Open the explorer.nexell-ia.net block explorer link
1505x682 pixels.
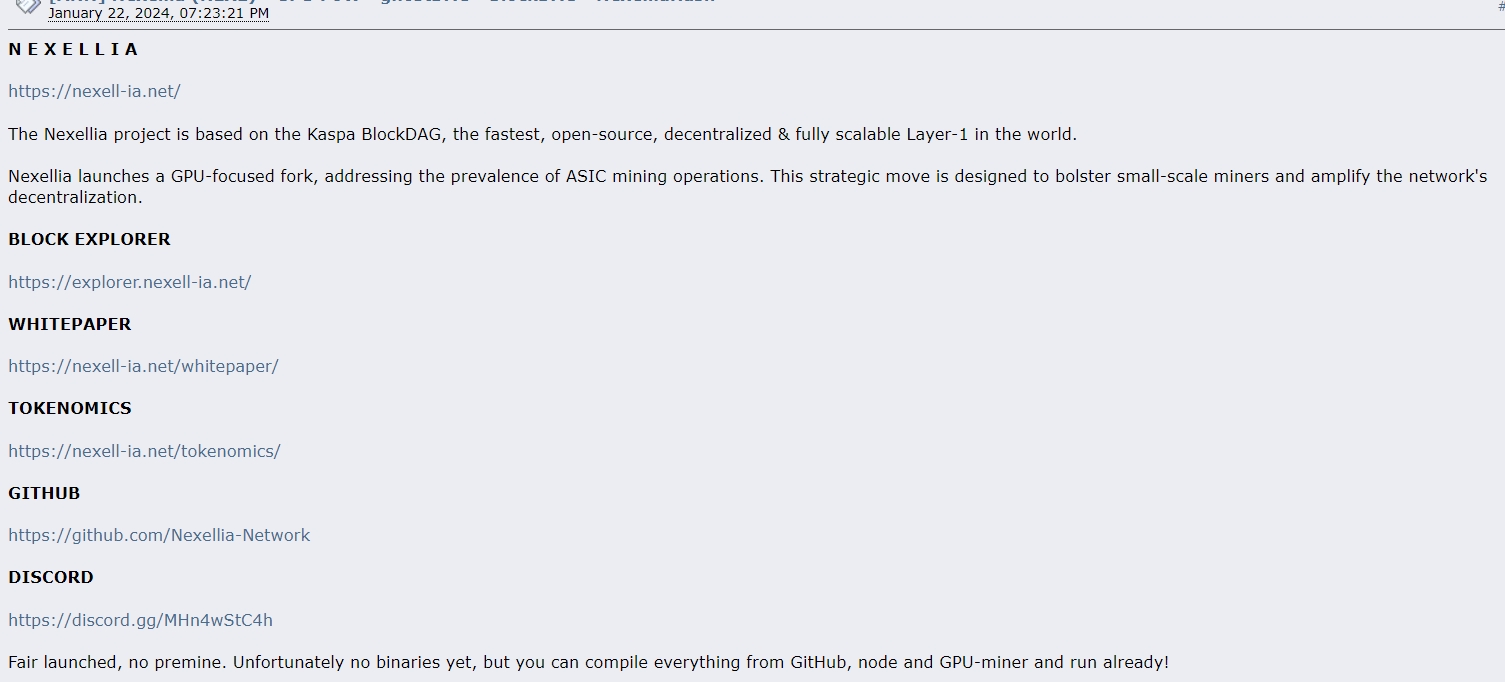(x=129, y=282)
